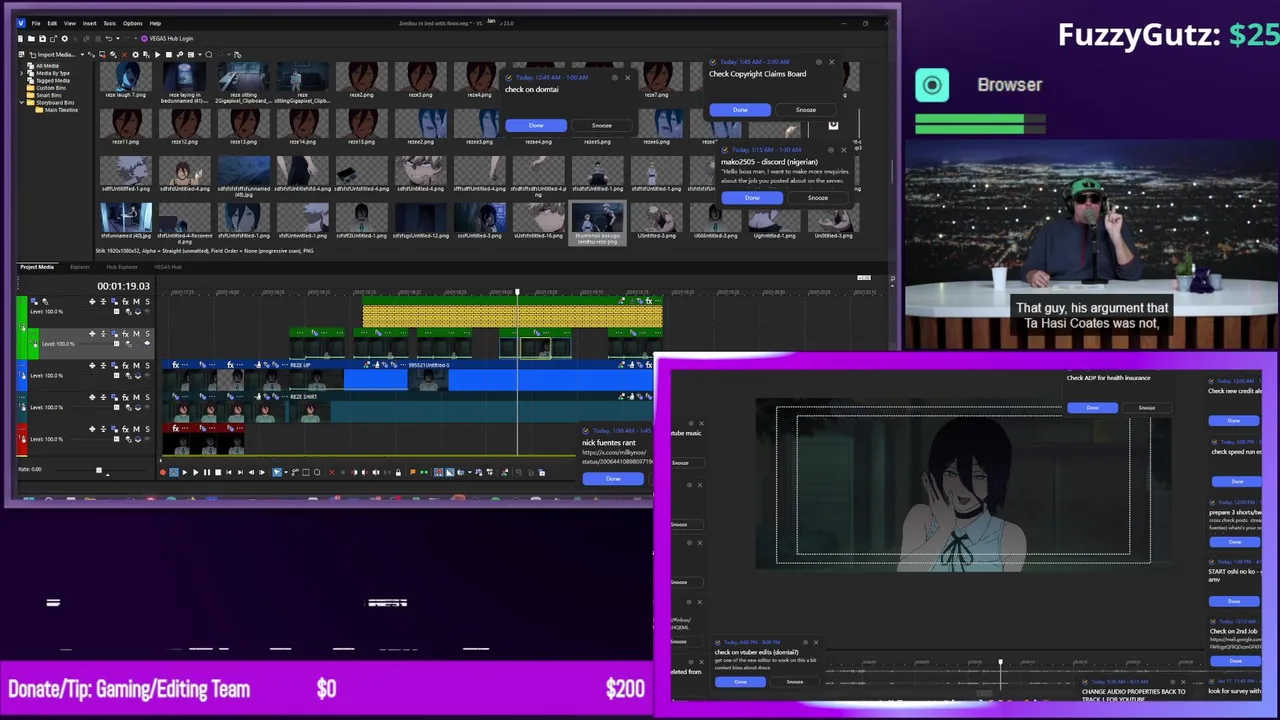Open project Properties gear in top toolbar
The width and height of the screenshot is (1280, 720).
tap(64, 39)
